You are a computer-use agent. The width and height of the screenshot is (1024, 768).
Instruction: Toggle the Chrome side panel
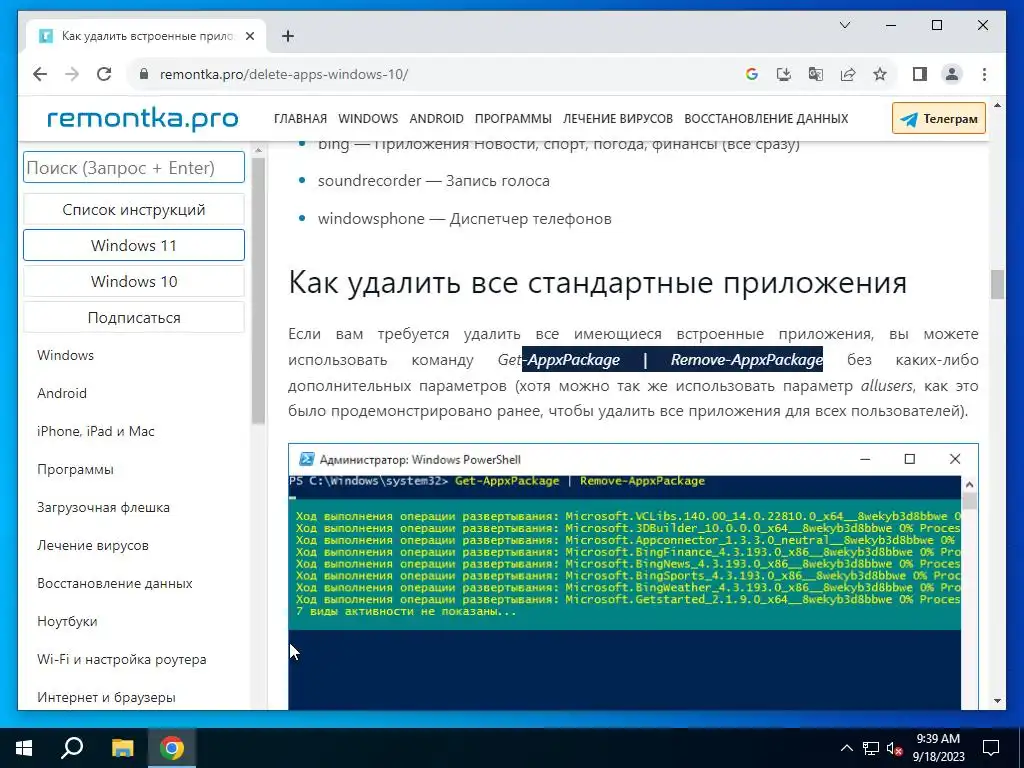tap(920, 74)
